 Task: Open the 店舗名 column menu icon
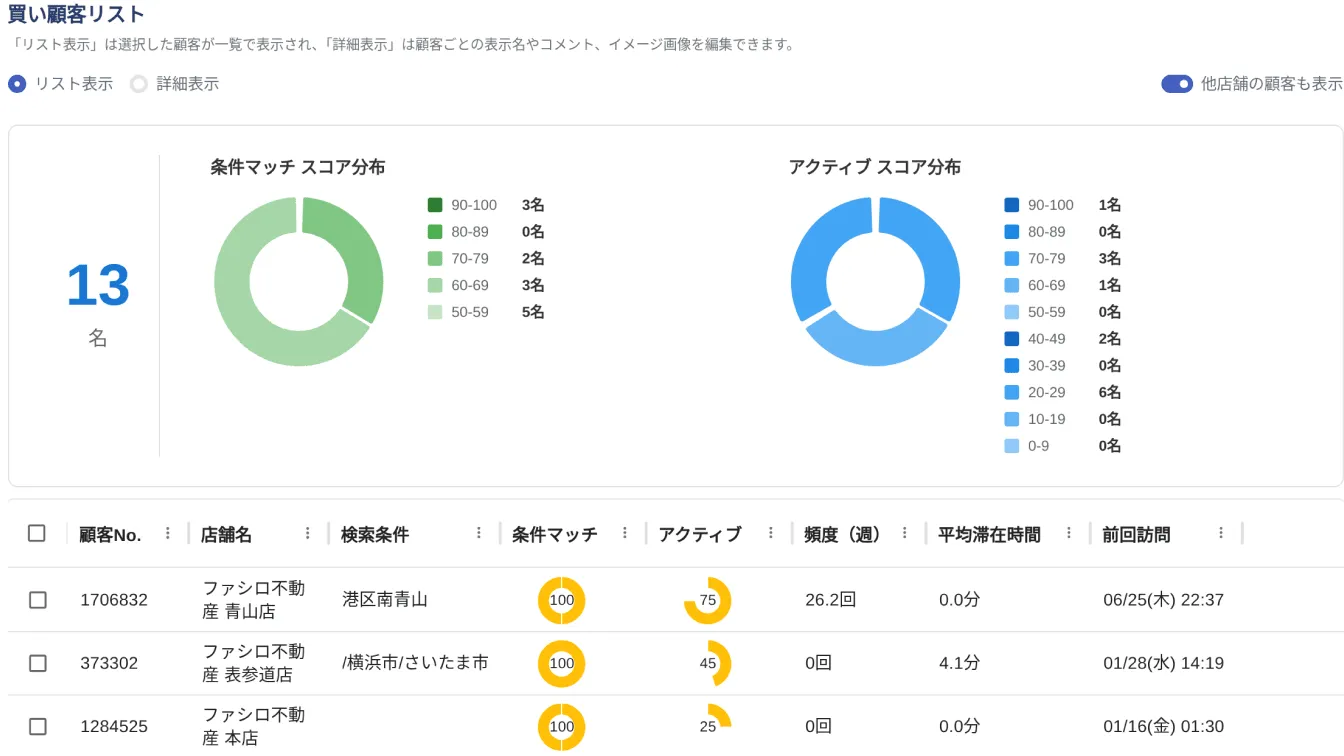tap(308, 533)
